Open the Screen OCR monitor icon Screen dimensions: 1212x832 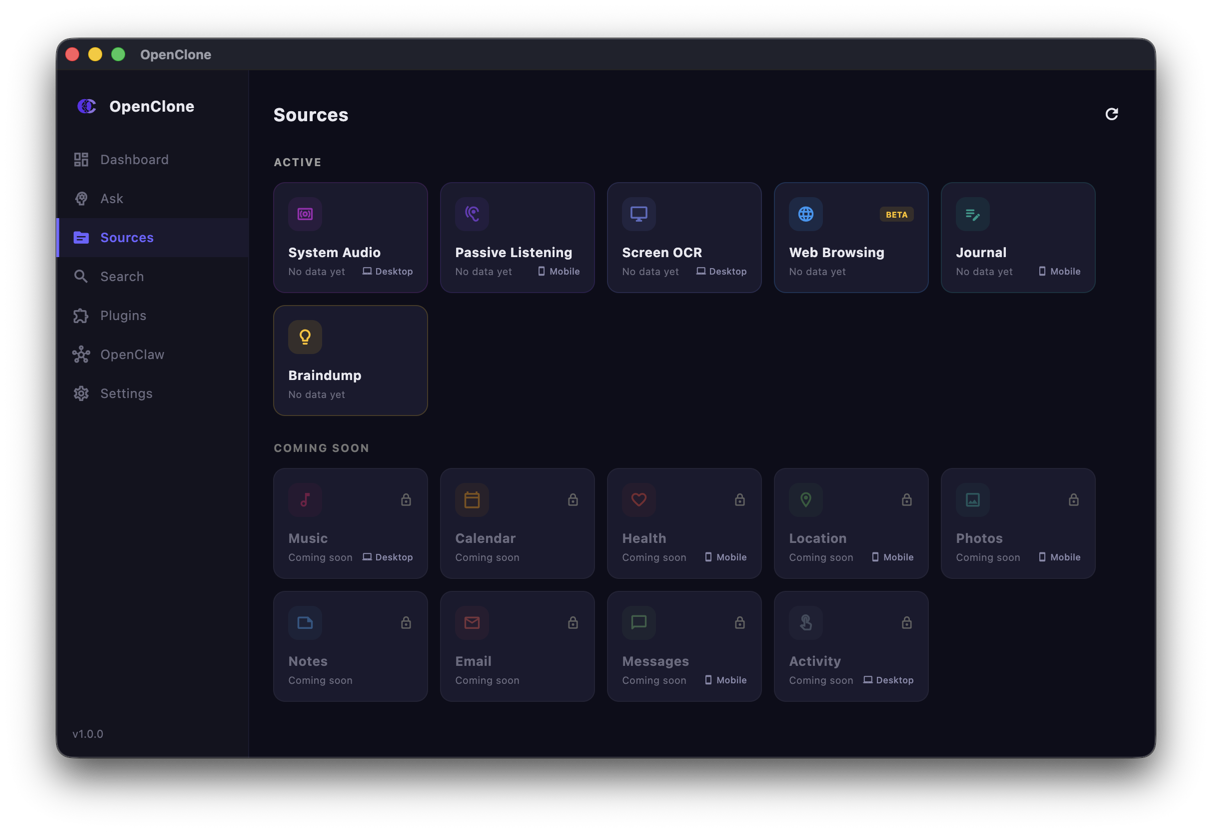tap(638, 213)
